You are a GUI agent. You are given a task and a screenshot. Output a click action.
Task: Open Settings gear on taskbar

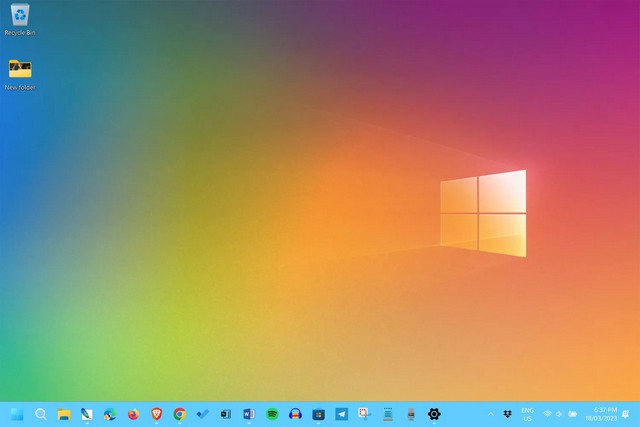point(434,414)
